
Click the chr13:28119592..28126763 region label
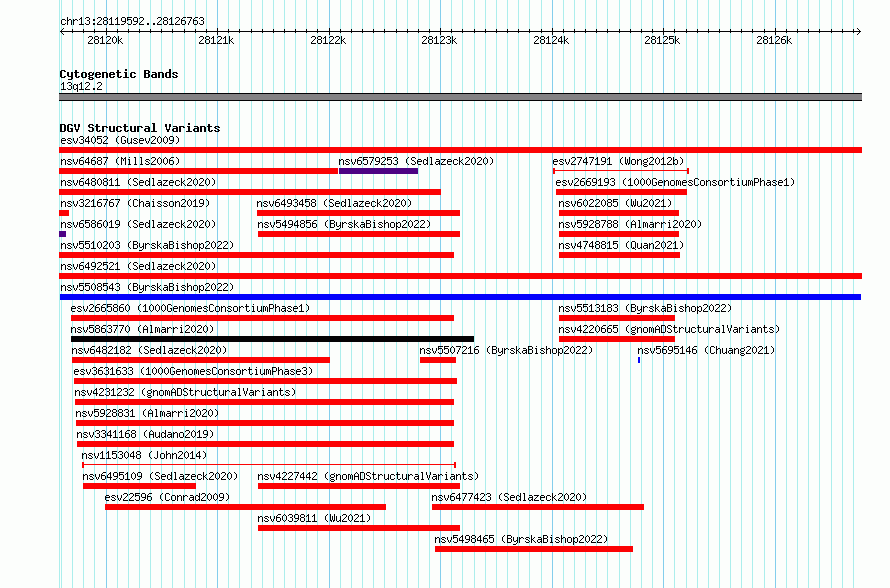132,21
